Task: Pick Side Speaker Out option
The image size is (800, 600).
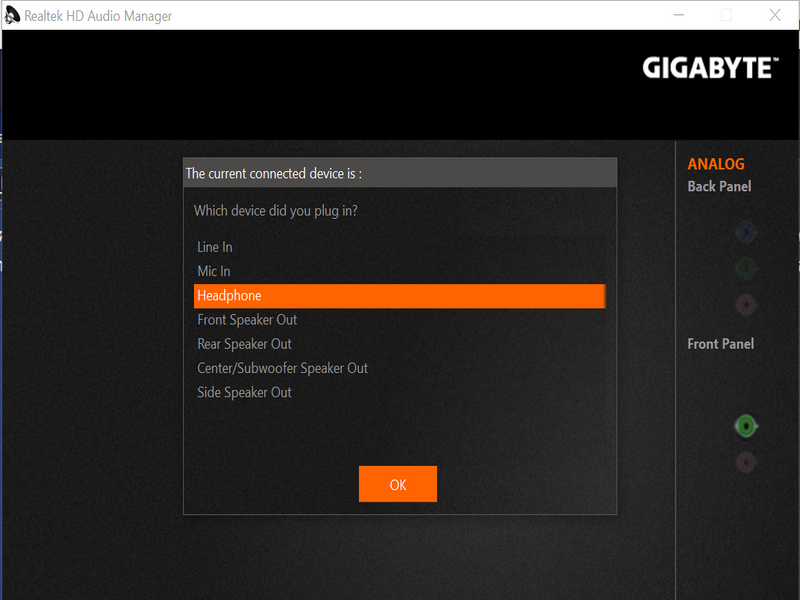Action: click(399, 393)
